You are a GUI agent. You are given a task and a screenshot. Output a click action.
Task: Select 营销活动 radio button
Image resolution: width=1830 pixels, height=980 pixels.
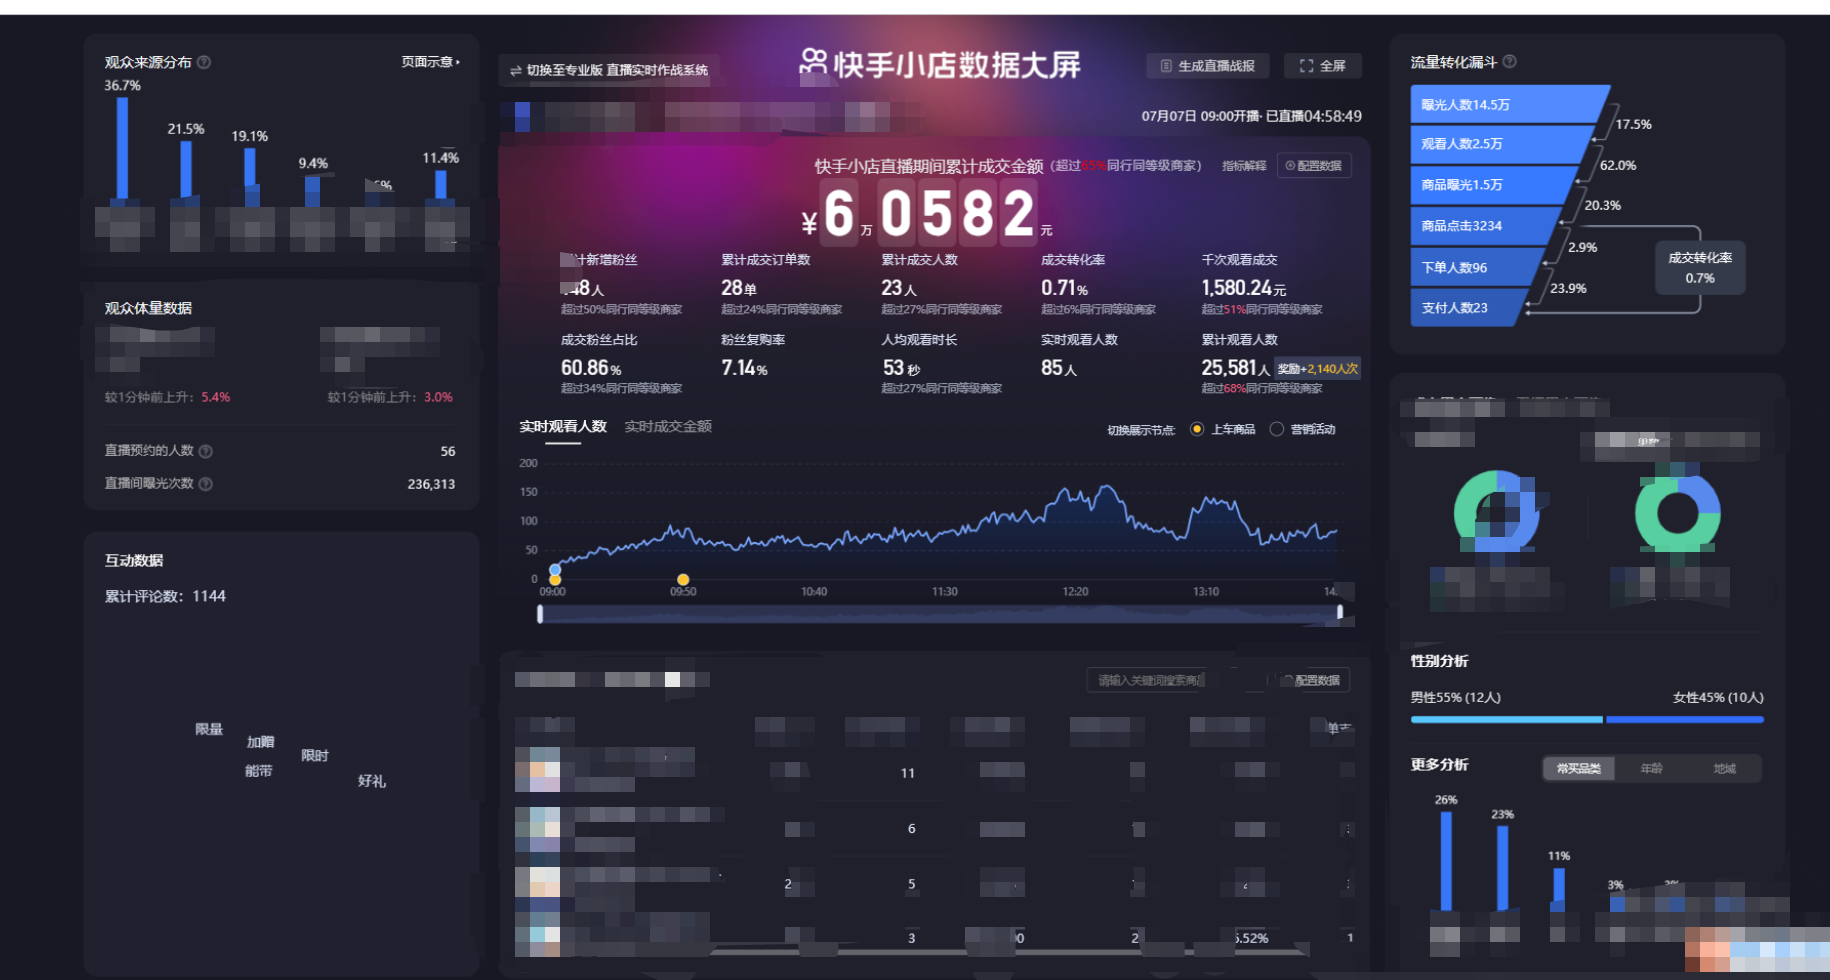(x=1276, y=429)
